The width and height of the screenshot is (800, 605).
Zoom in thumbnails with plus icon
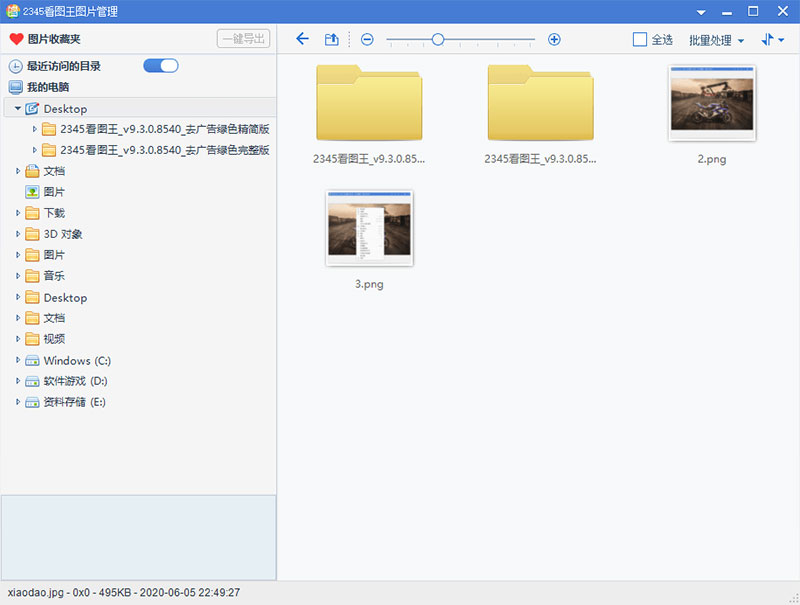pyautogui.click(x=554, y=39)
